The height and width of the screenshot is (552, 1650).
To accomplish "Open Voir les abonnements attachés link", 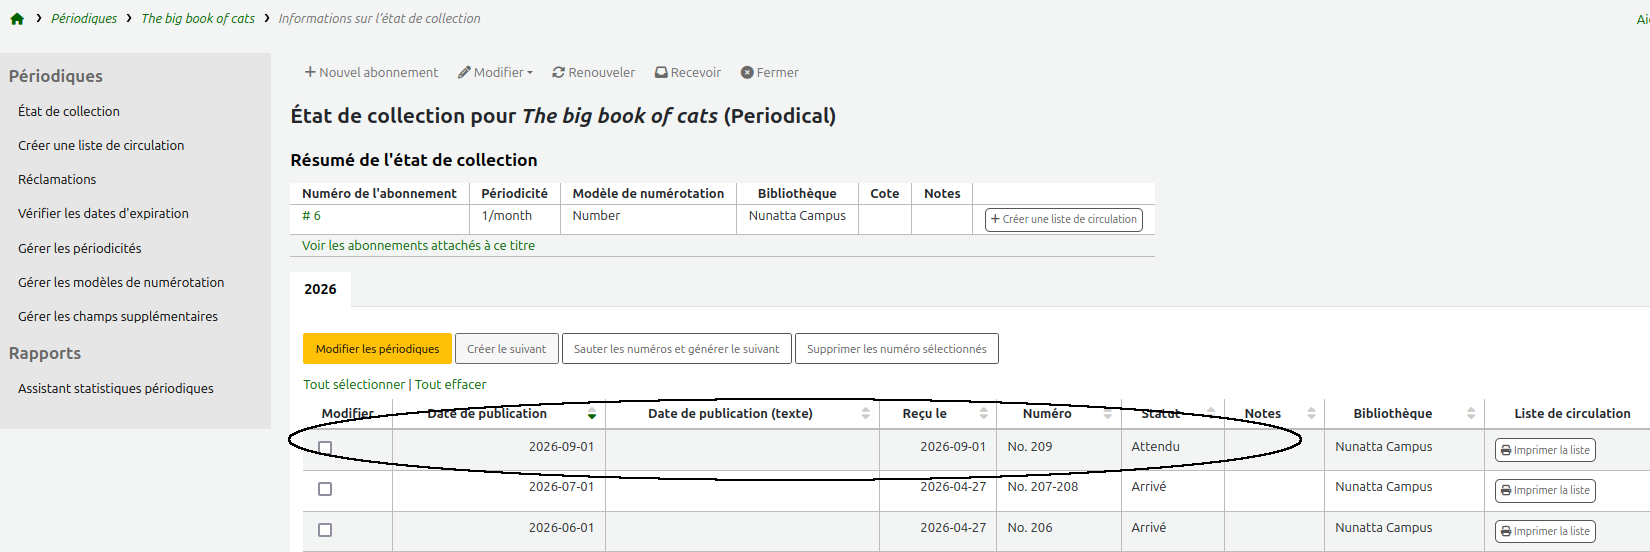I will coord(418,245).
